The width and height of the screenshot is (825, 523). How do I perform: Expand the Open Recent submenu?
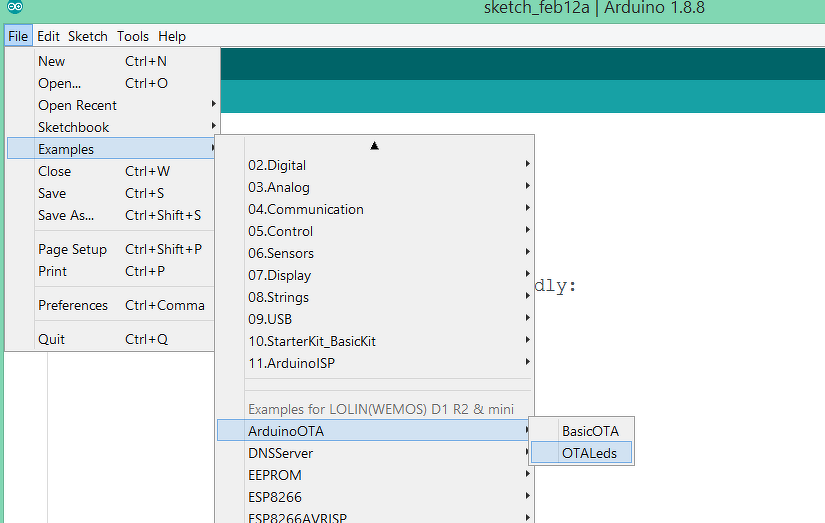point(78,105)
